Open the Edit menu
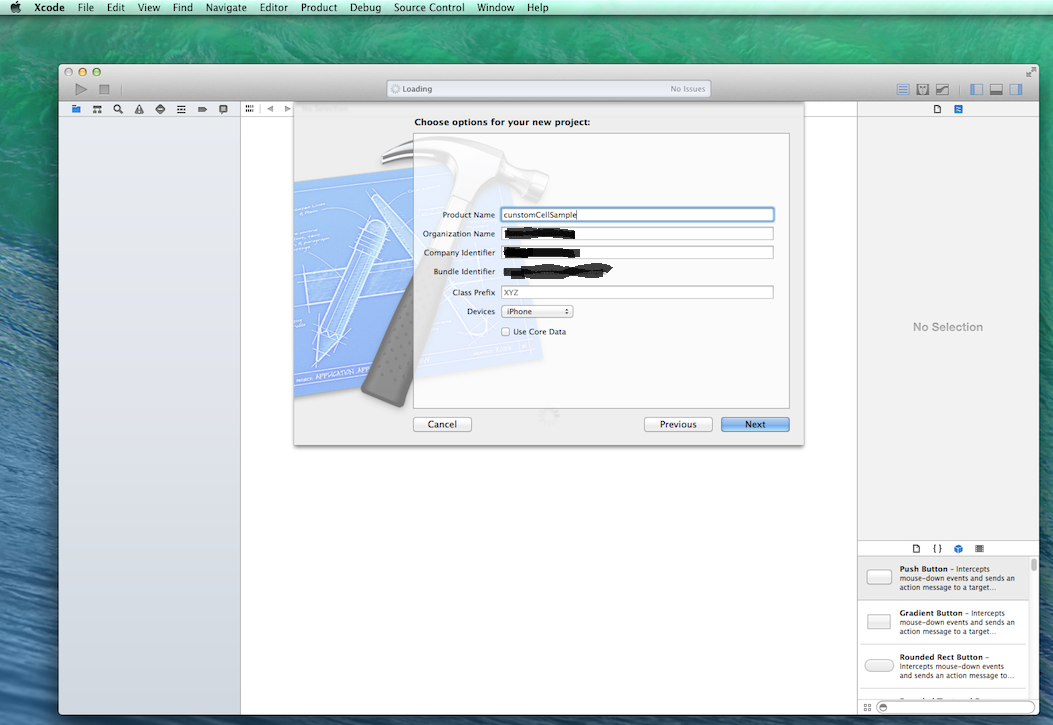The width and height of the screenshot is (1053, 725). 116,7
